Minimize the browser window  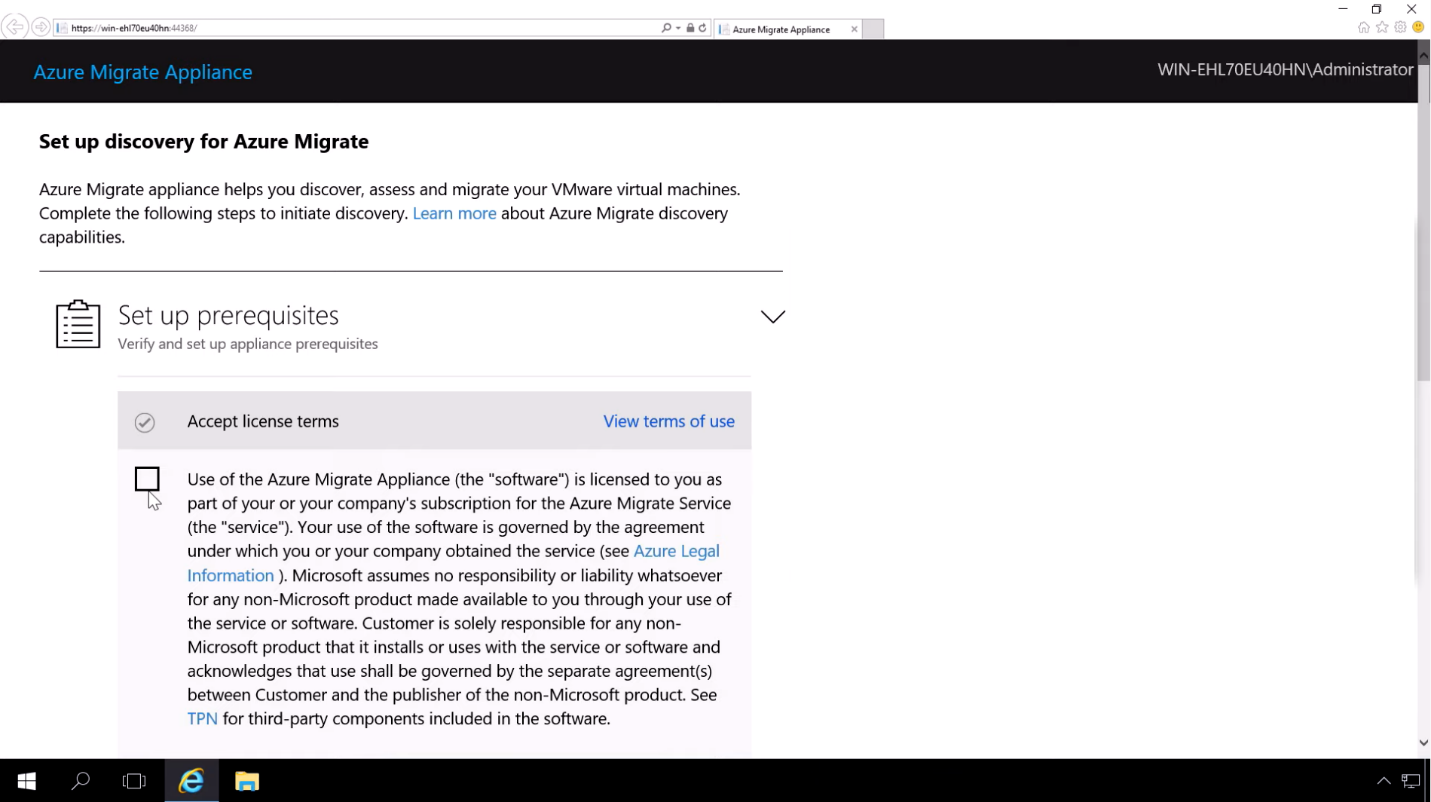[1343, 9]
